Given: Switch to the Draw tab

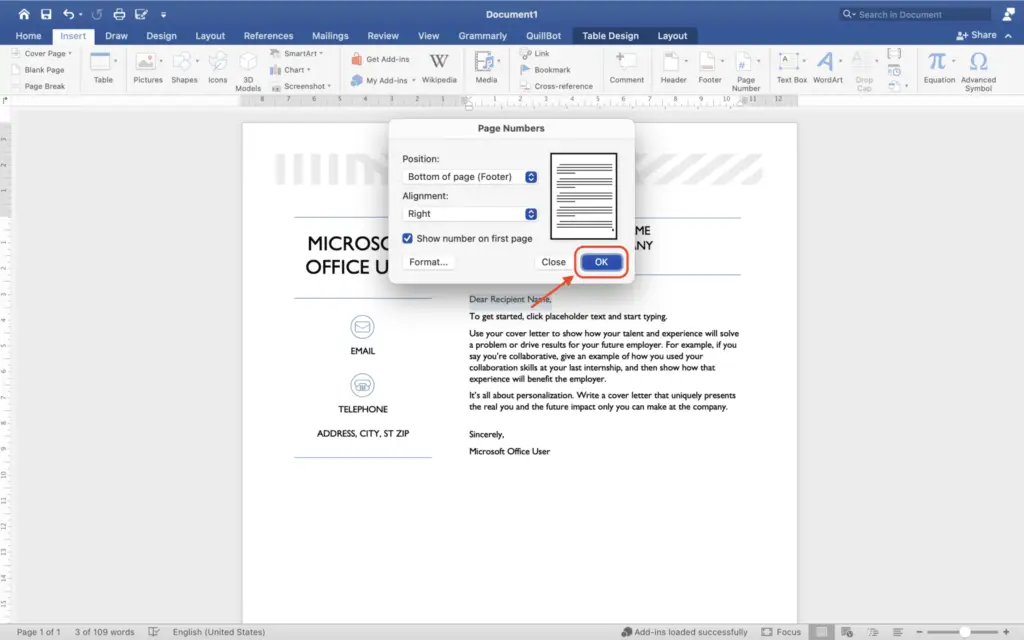Looking at the screenshot, I should coord(116,36).
